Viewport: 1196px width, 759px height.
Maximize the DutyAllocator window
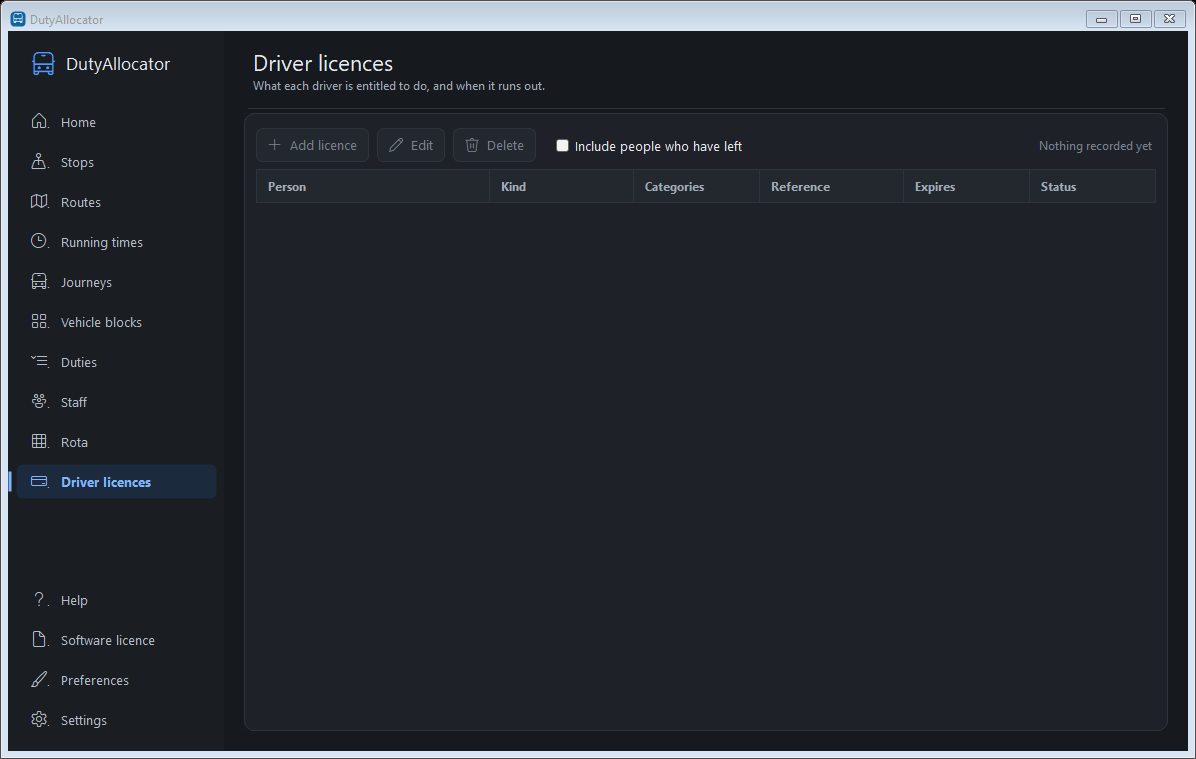point(1135,19)
